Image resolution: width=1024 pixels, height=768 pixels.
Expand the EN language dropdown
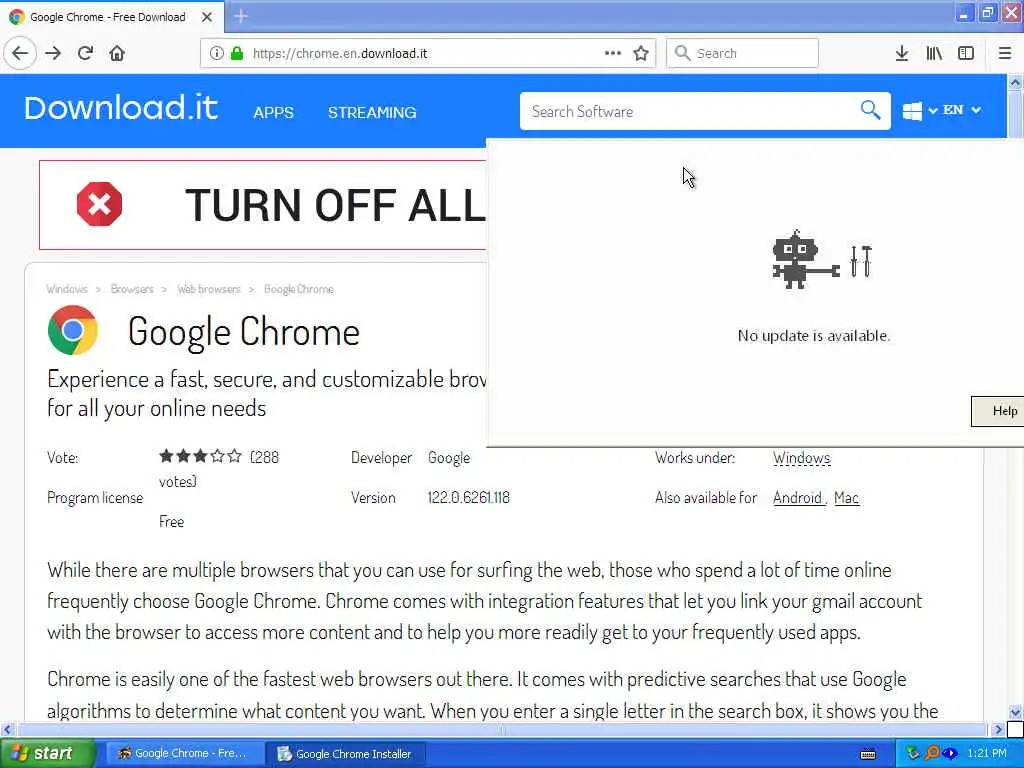click(961, 110)
